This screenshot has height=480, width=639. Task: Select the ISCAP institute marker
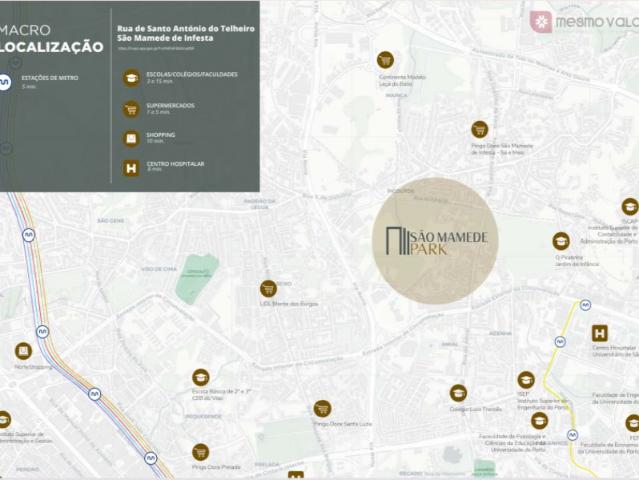630,206
